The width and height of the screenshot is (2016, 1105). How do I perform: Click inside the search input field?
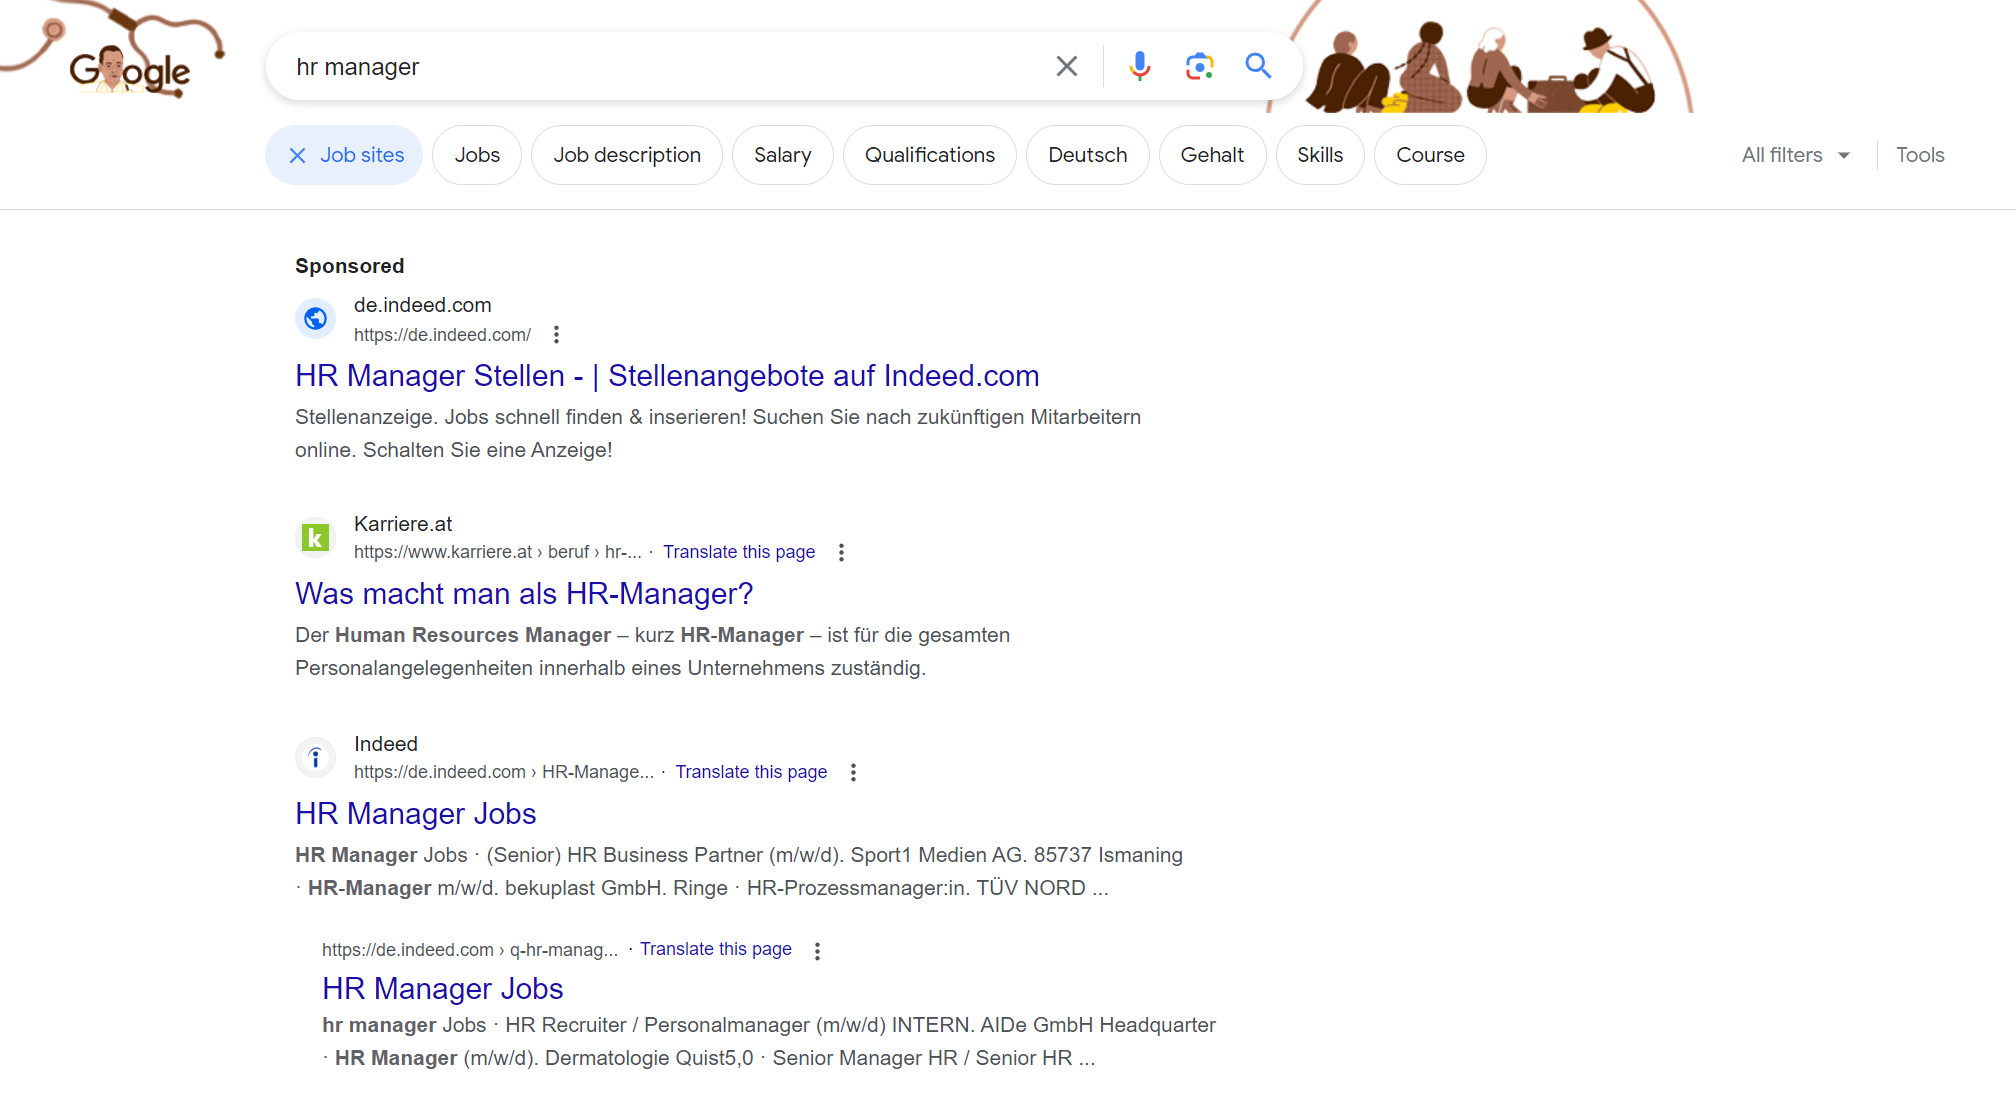click(x=650, y=66)
